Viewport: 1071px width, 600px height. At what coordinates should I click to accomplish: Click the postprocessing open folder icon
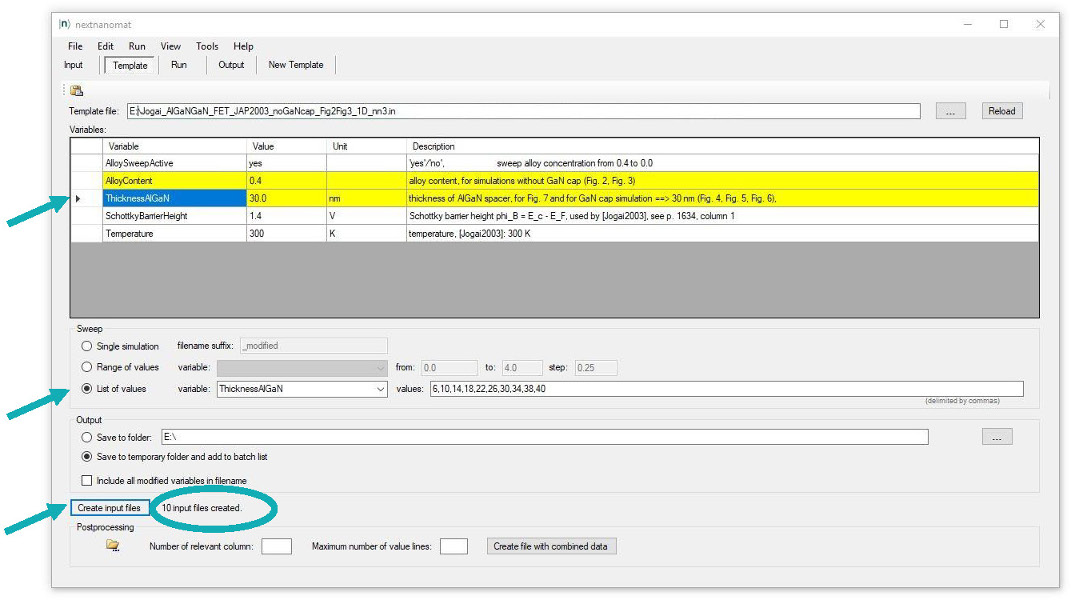113,546
